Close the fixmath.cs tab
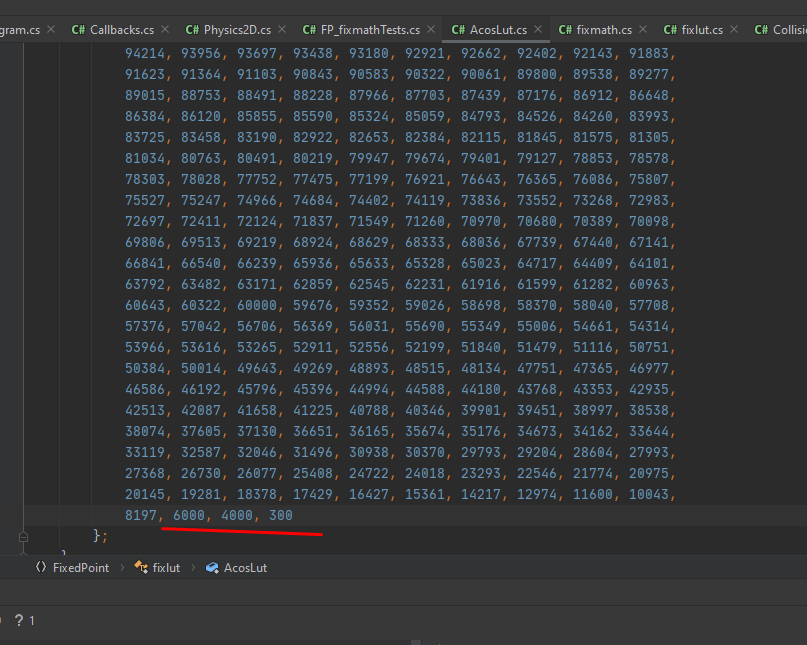This screenshot has width=807, height=645. 643,29
